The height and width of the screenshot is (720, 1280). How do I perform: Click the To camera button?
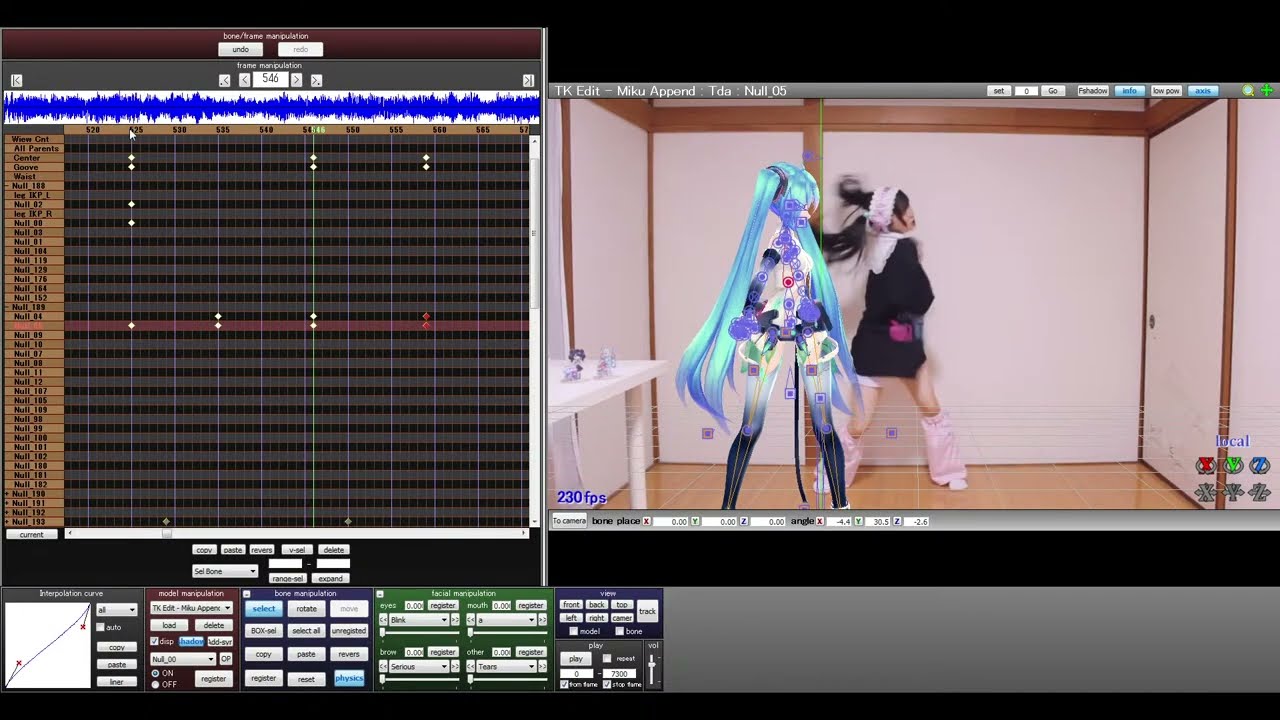coord(570,521)
